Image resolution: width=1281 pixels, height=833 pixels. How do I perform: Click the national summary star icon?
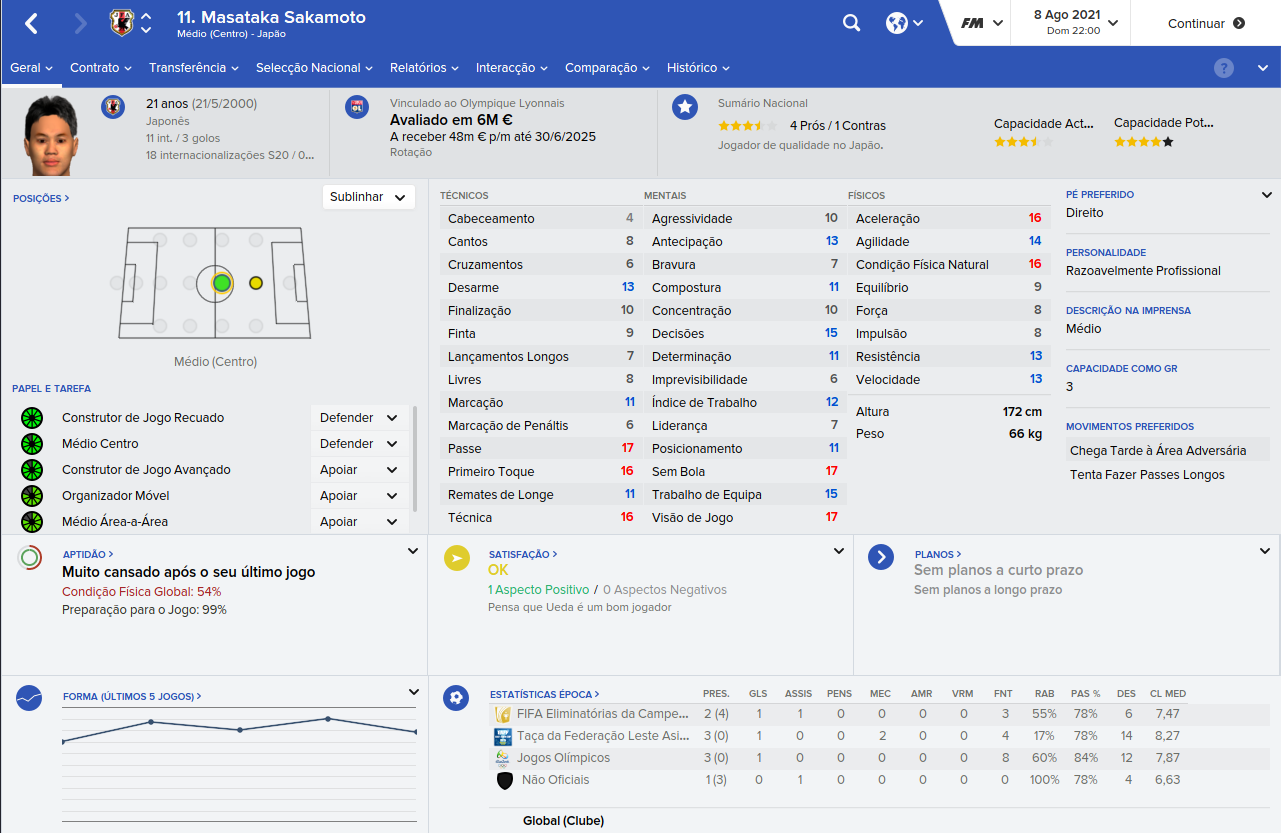(x=685, y=107)
